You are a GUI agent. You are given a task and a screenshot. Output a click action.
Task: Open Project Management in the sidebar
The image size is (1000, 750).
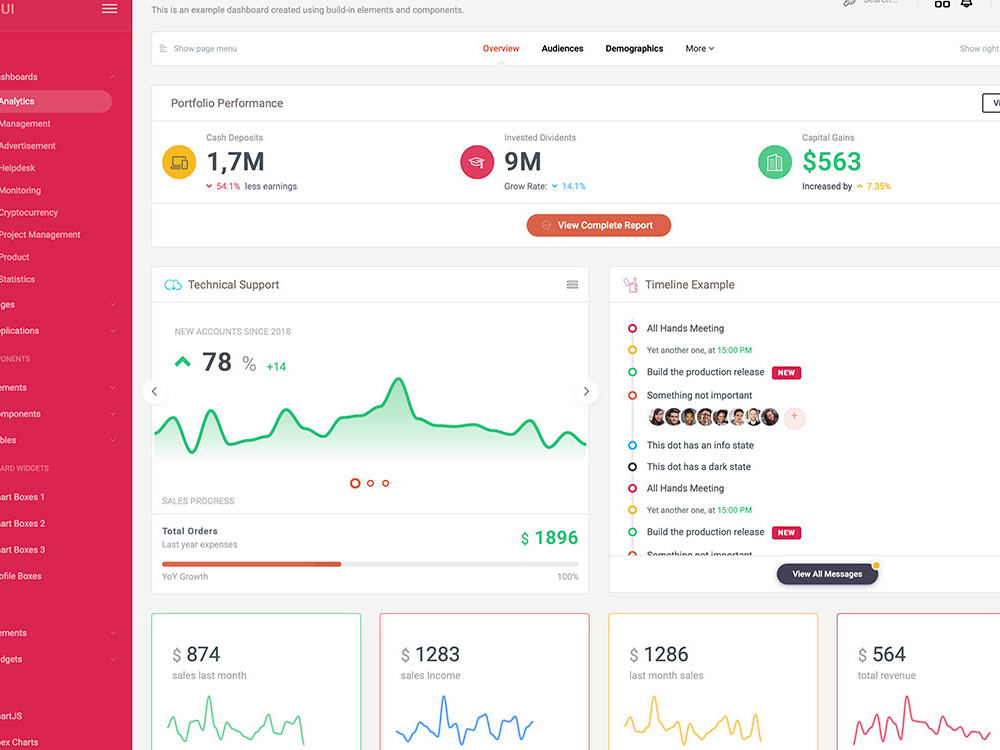[x=40, y=235]
